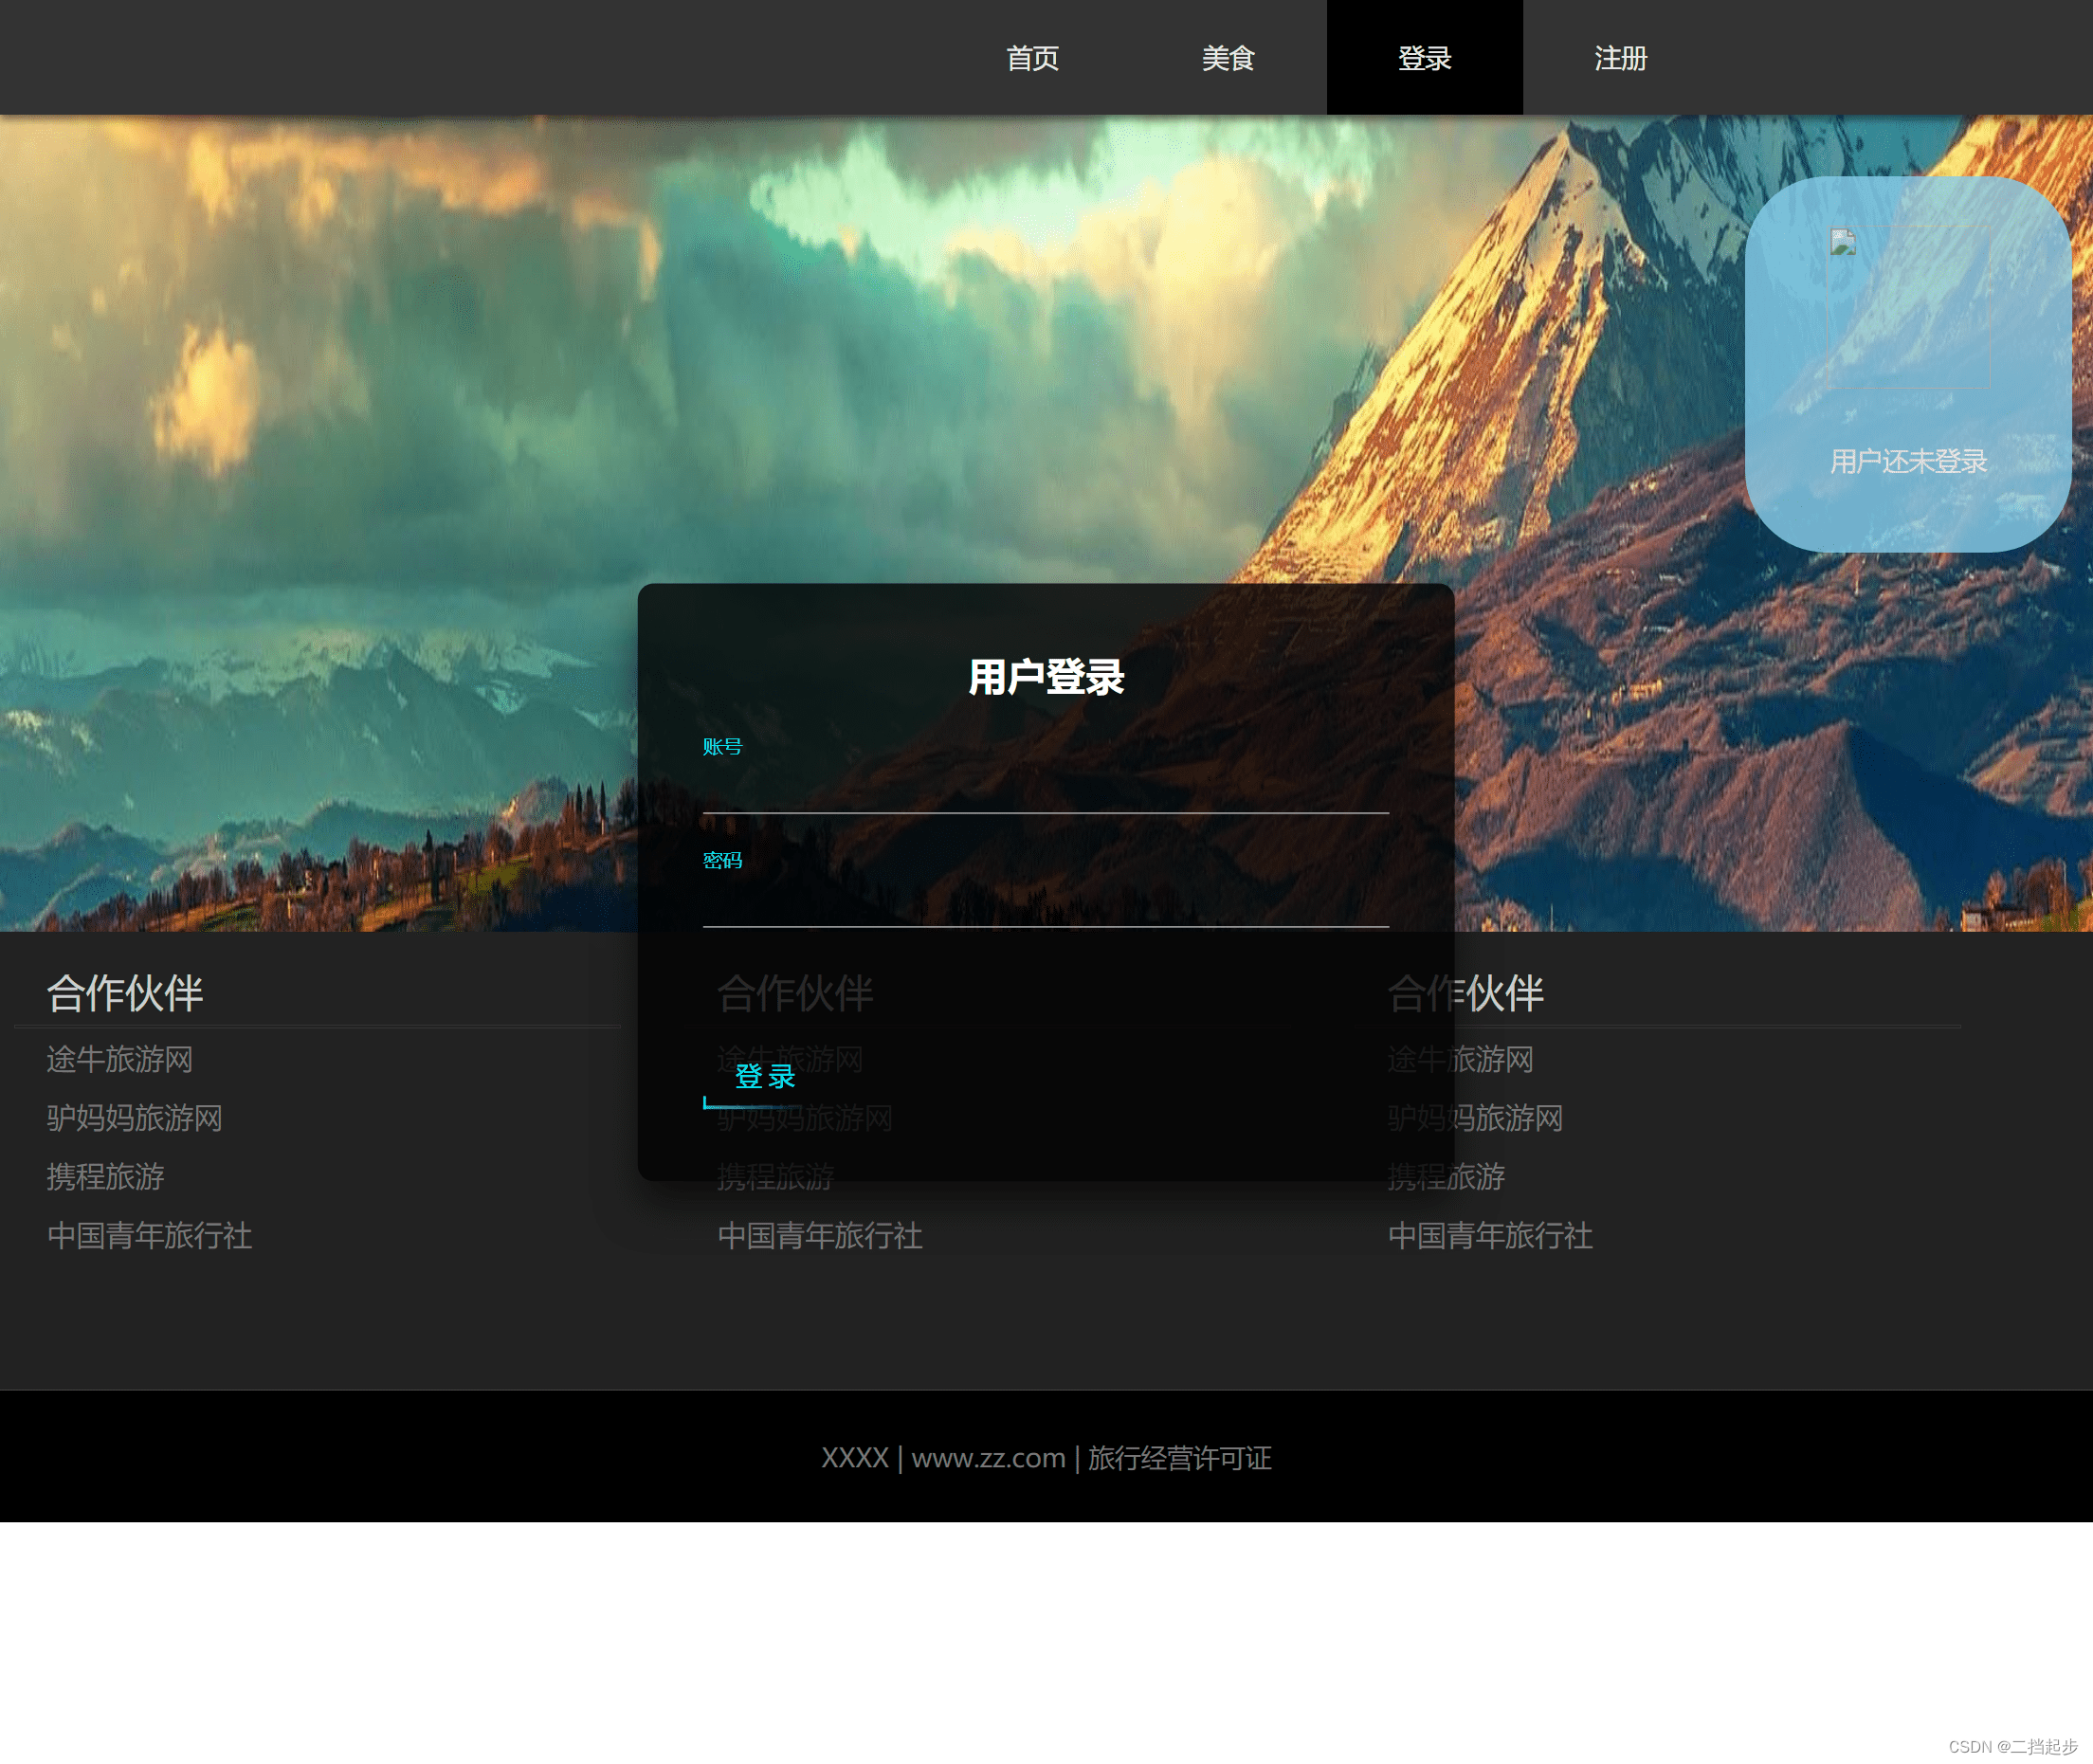Open the 注册 registration tab
2093x1764 pixels.
point(1619,58)
